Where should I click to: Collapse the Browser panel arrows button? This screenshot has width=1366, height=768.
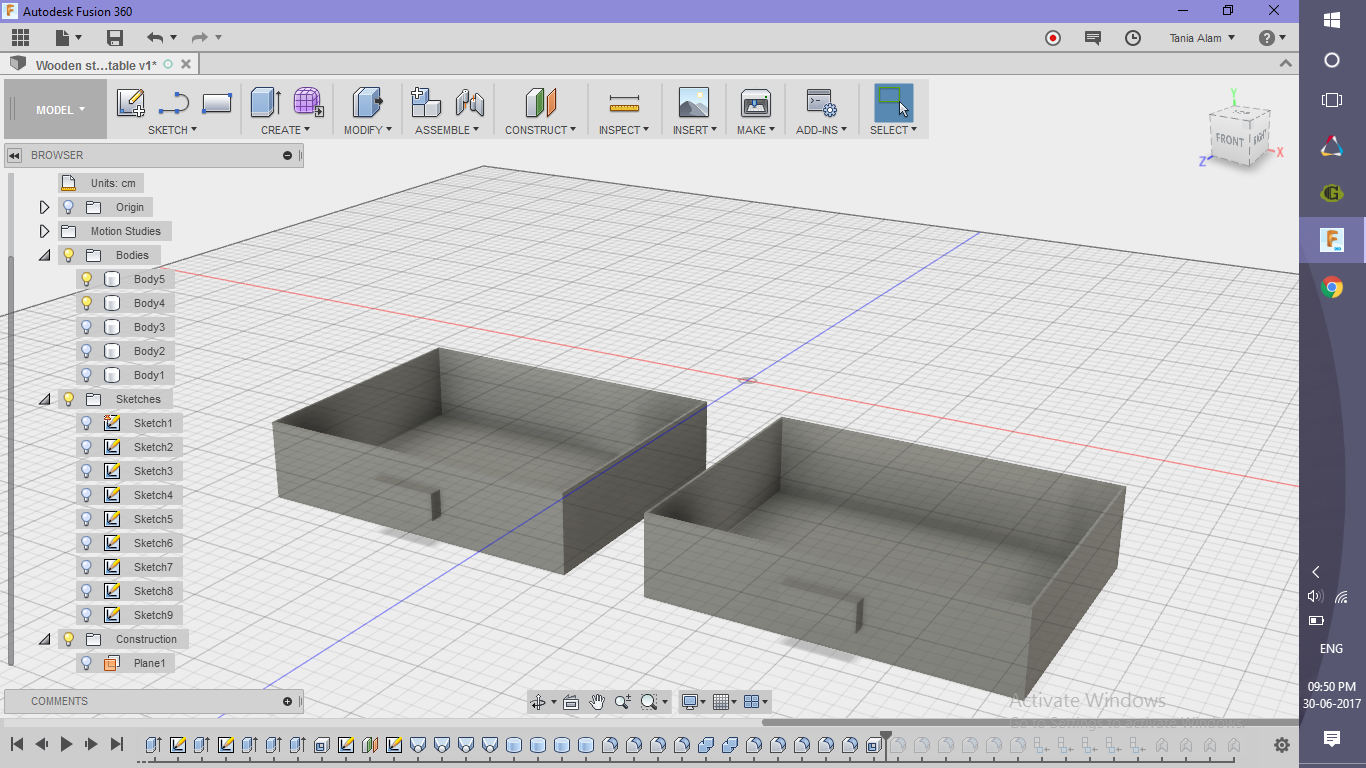pyautogui.click(x=15, y=155)
